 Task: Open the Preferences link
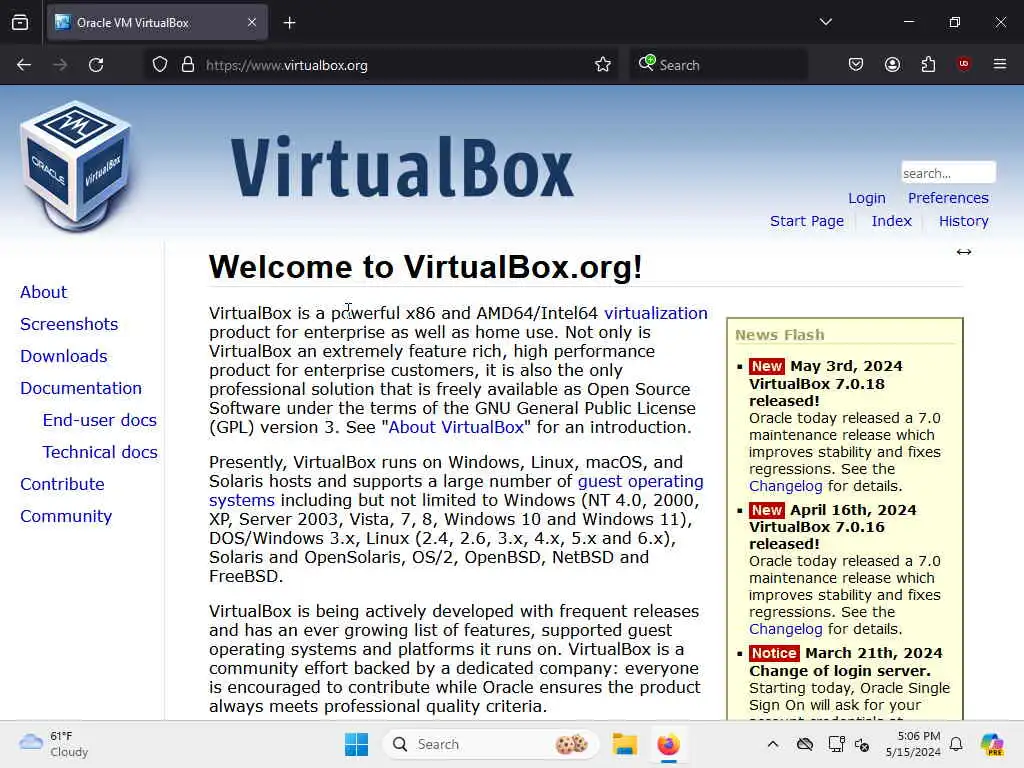click(948, 198)
